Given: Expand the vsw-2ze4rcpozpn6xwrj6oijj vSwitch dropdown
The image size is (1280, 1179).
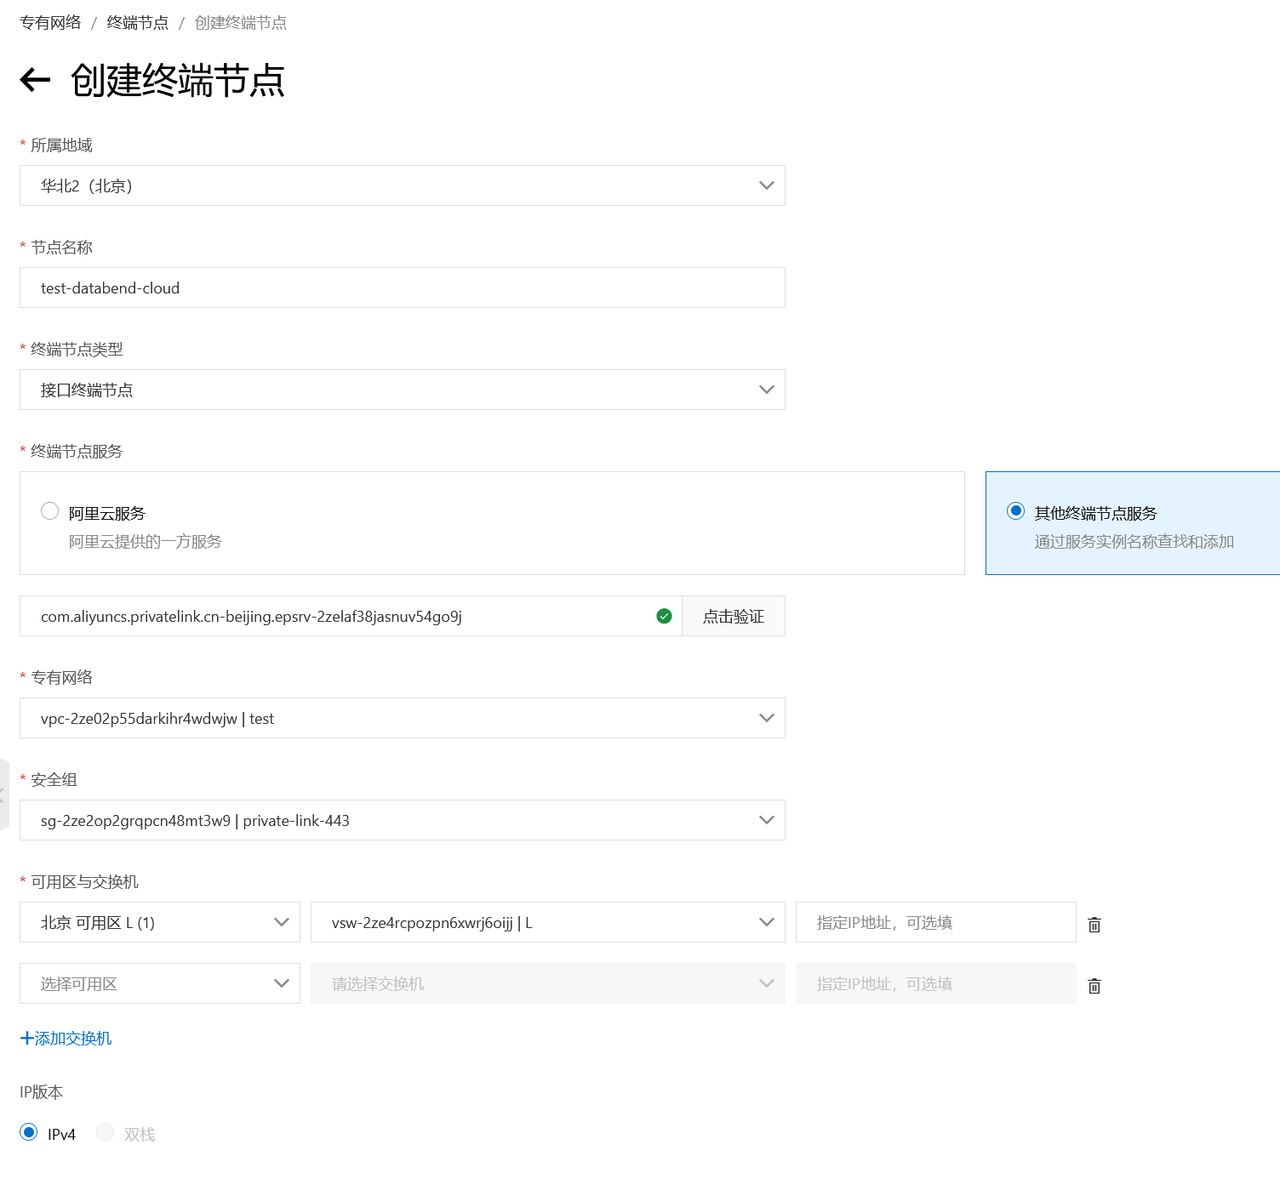Looking at the screenshot, I should tap(766, 922).
